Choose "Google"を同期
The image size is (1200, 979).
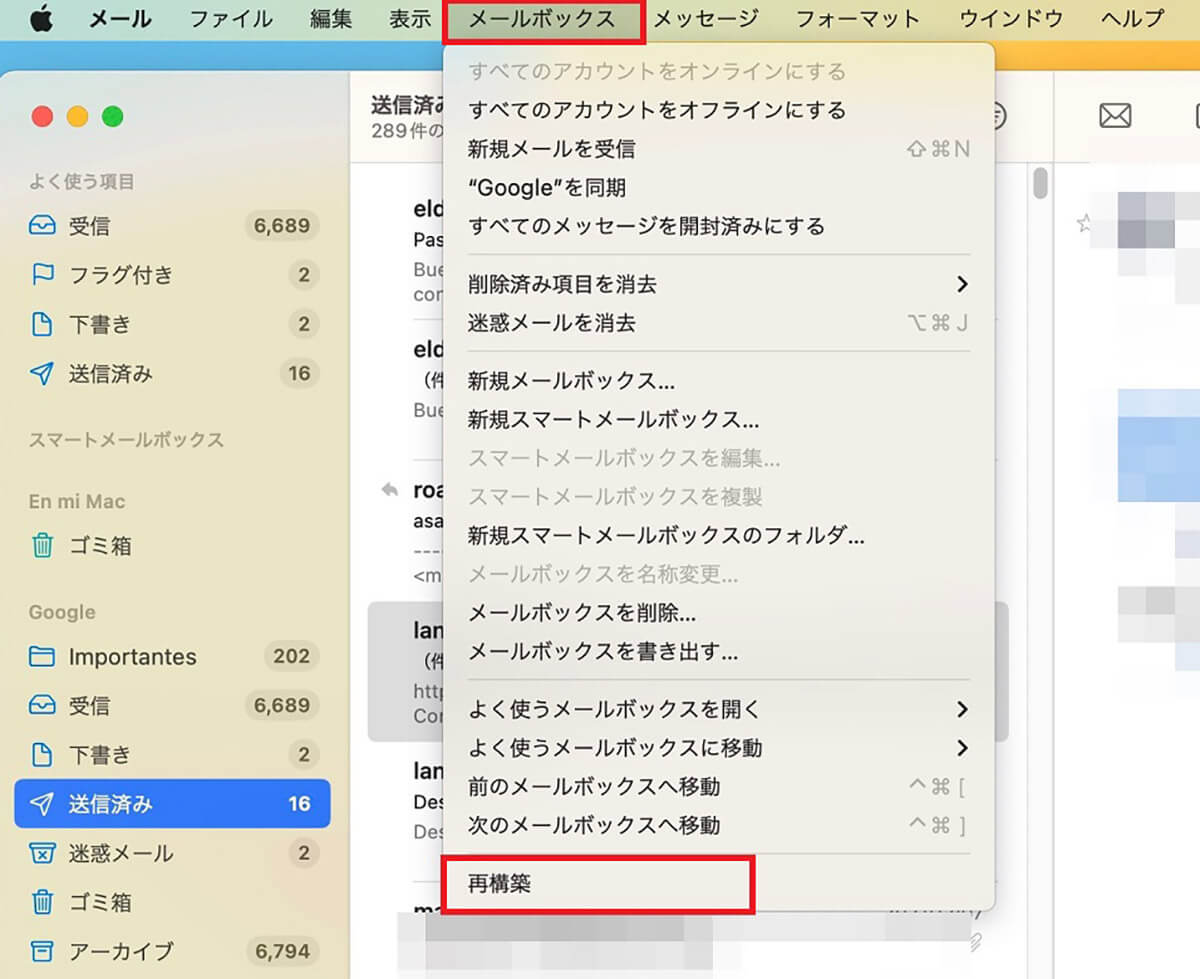click(x=719, y=187)
